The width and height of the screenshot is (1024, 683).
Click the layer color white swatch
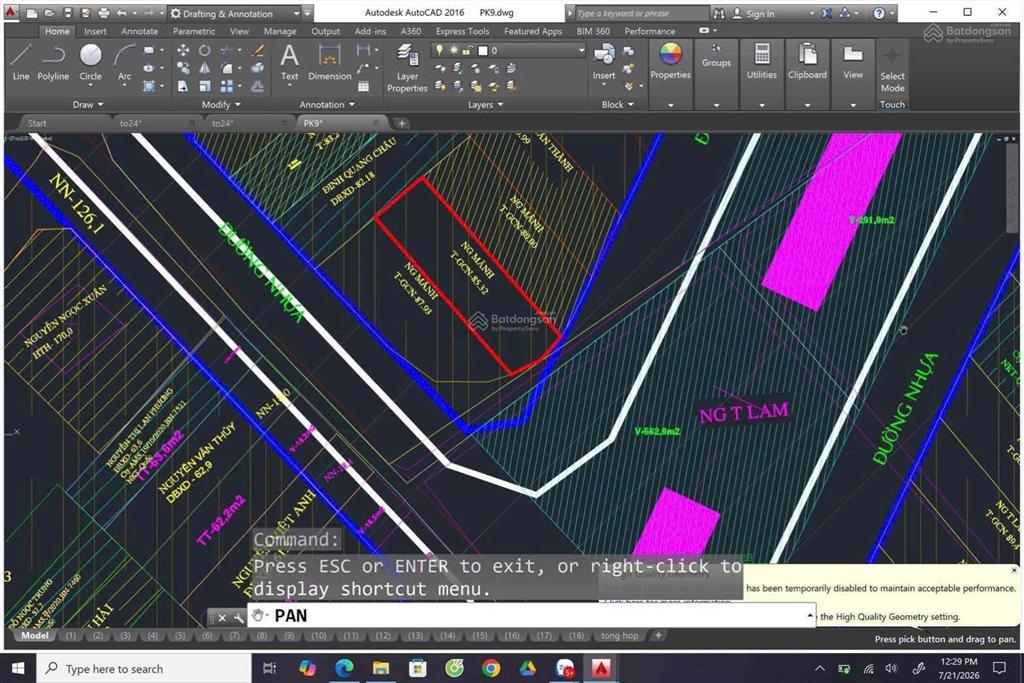(483, 50)
